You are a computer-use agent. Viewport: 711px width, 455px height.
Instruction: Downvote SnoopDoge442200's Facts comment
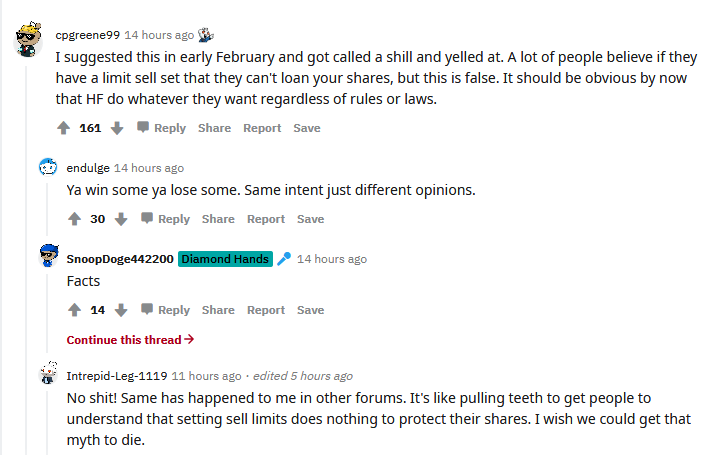click(121, 310)
